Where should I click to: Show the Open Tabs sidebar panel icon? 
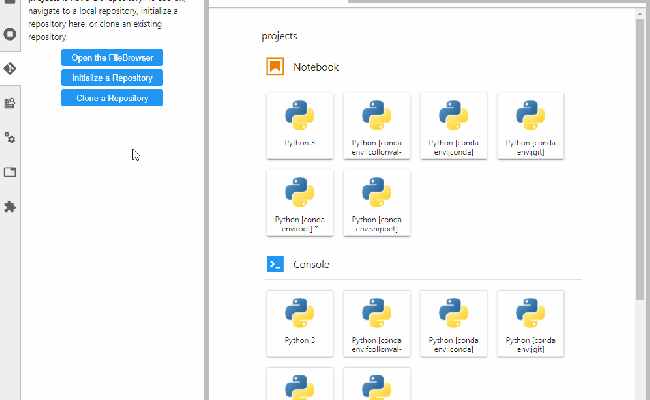click(x=10, y=172)
